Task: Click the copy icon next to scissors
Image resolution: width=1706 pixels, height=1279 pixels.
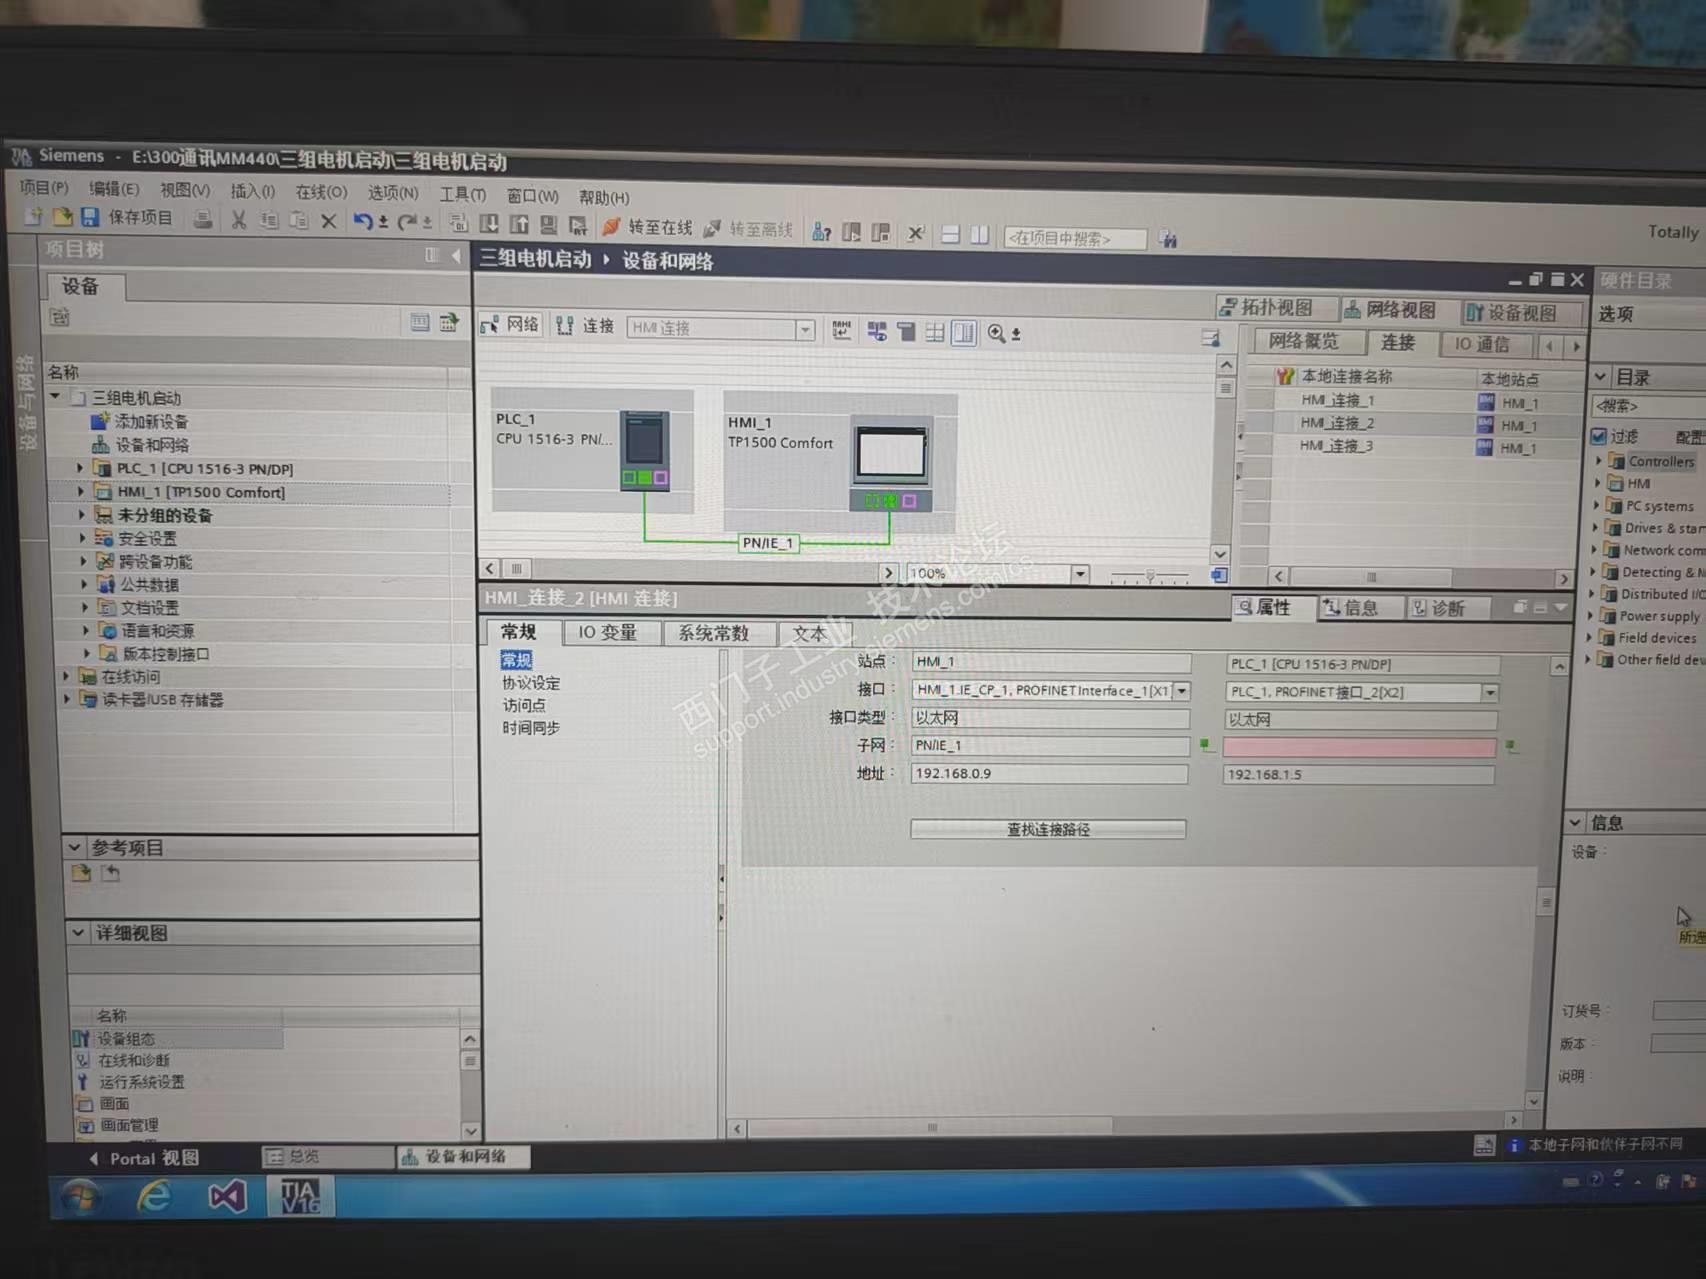Action: [x=269, y=220]
